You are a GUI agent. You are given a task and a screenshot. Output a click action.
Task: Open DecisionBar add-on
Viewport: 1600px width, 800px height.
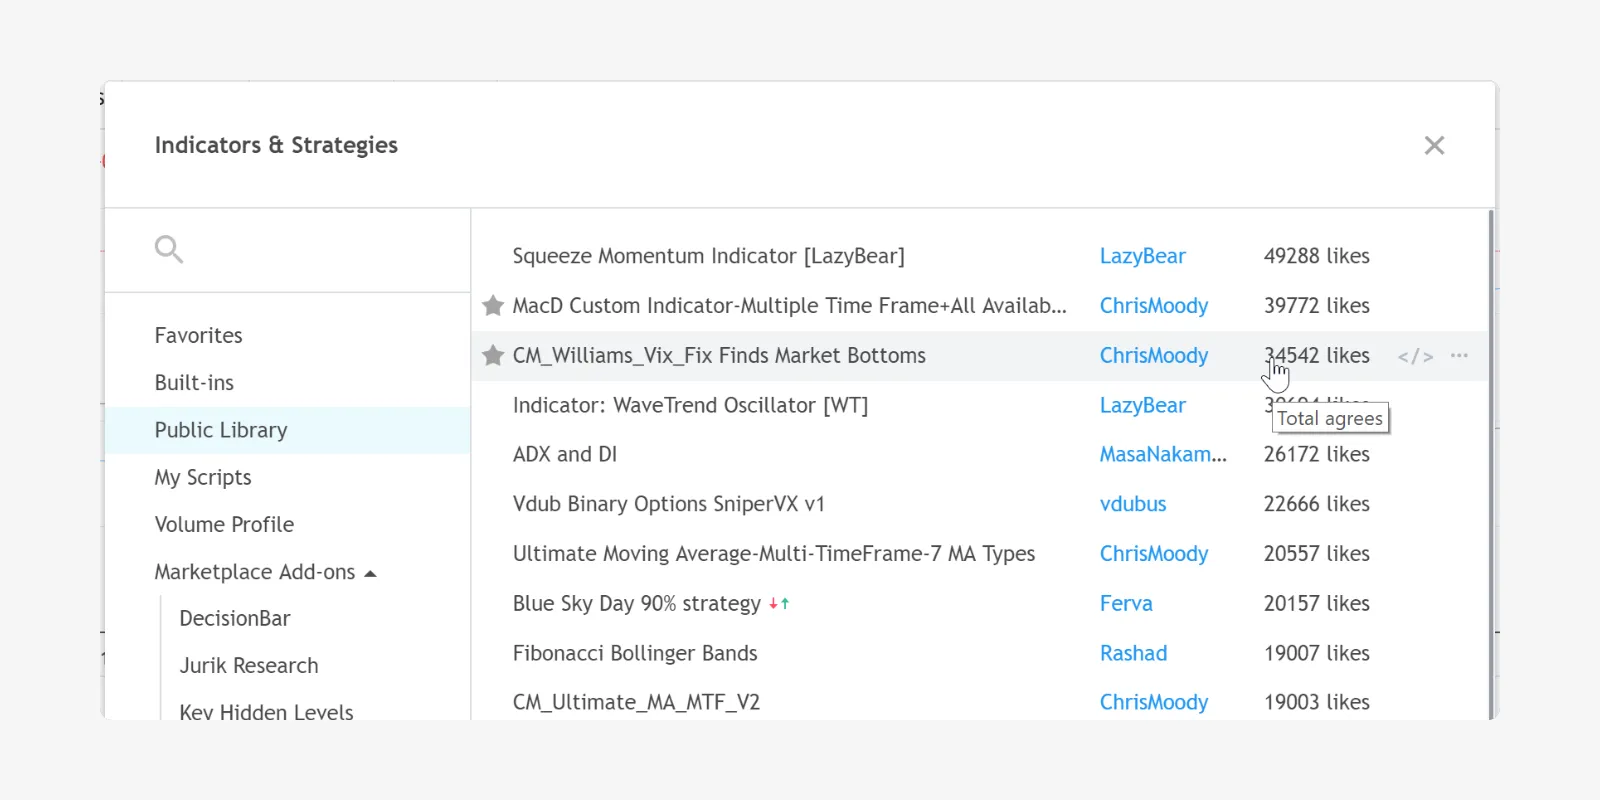point(235,619)
